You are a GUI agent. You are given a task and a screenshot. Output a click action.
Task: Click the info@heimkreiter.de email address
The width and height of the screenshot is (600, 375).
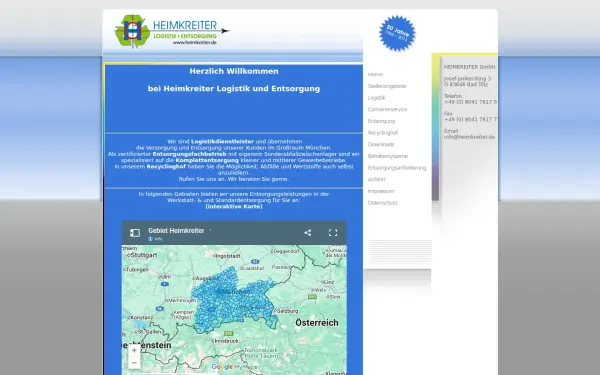(470, 137)
